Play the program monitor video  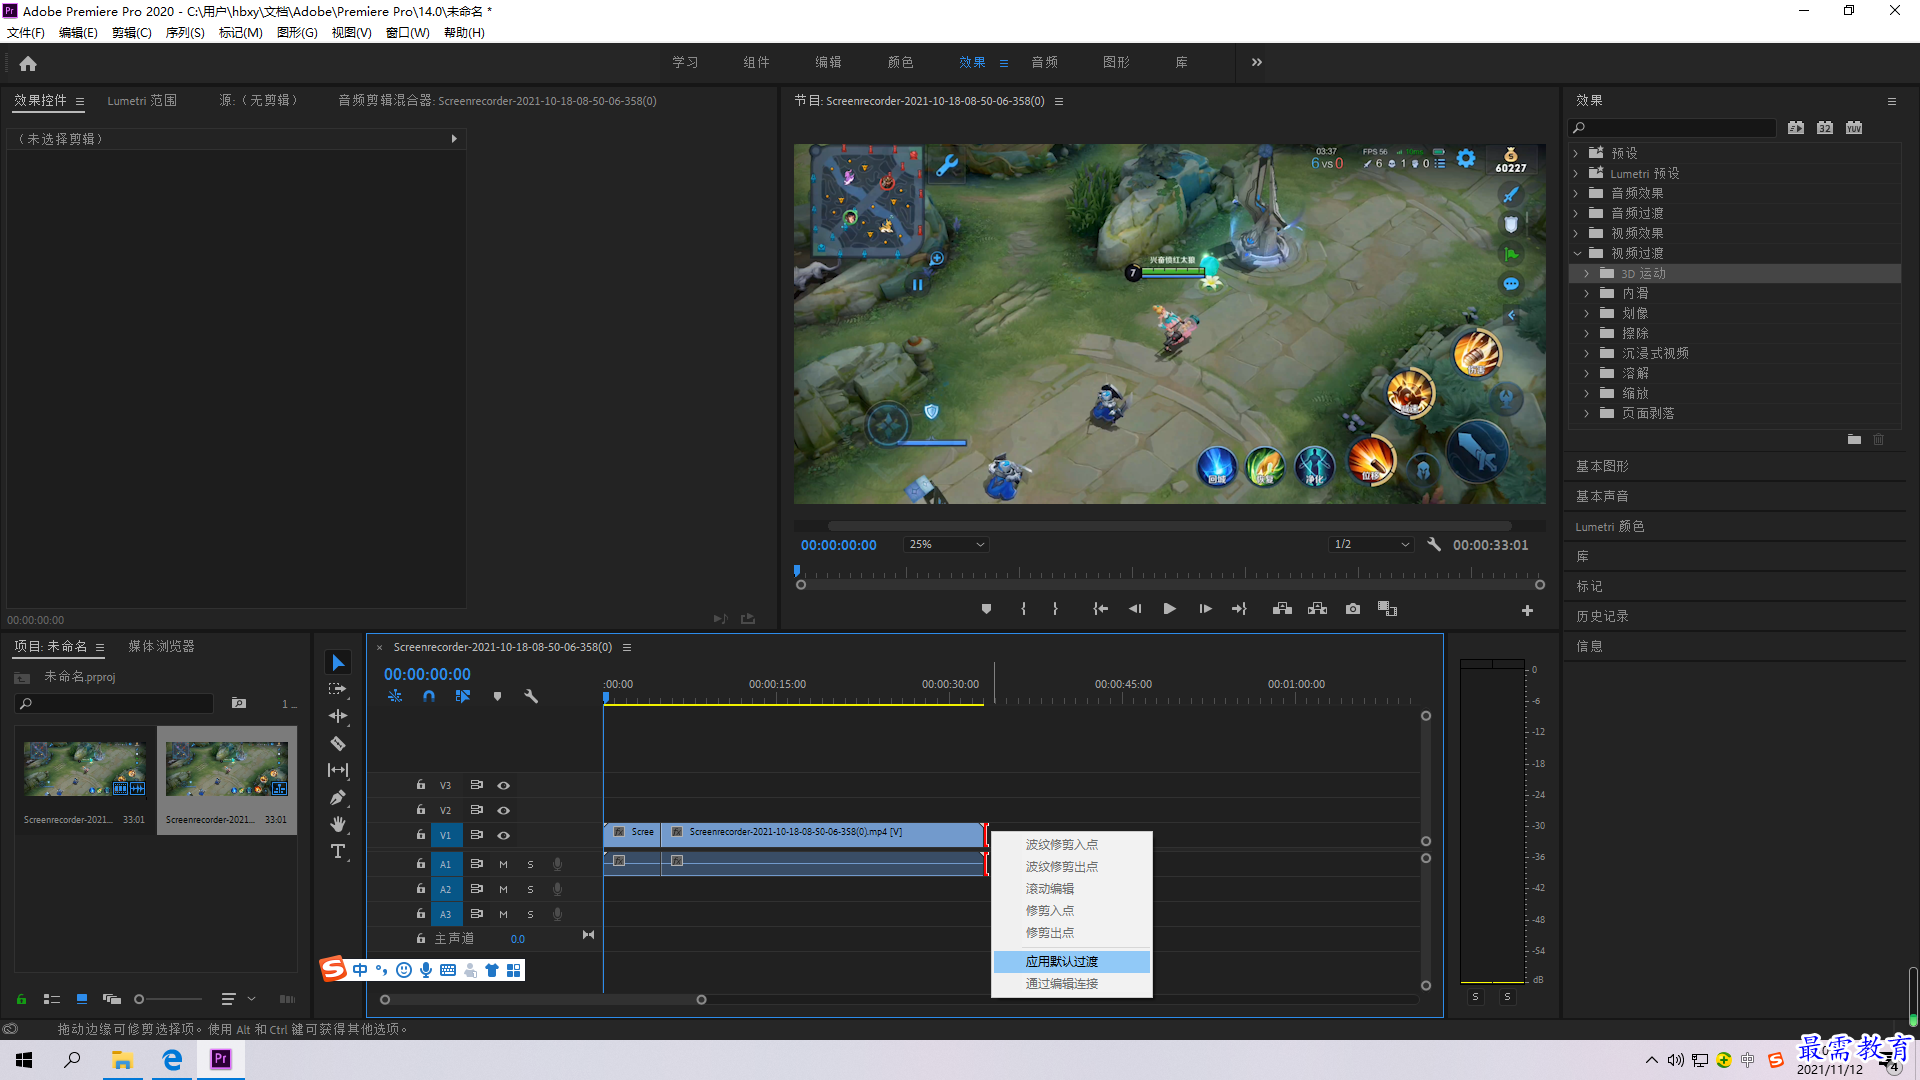pos(1169,609)
